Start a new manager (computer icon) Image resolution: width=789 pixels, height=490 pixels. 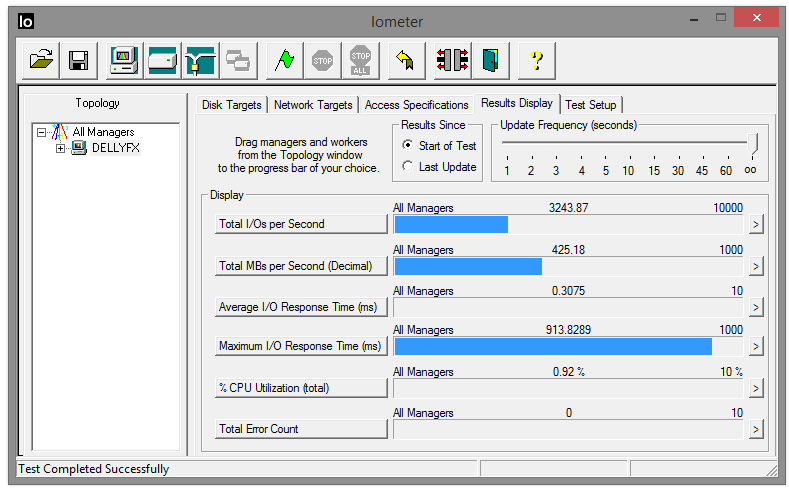click(x=124, y=60)
